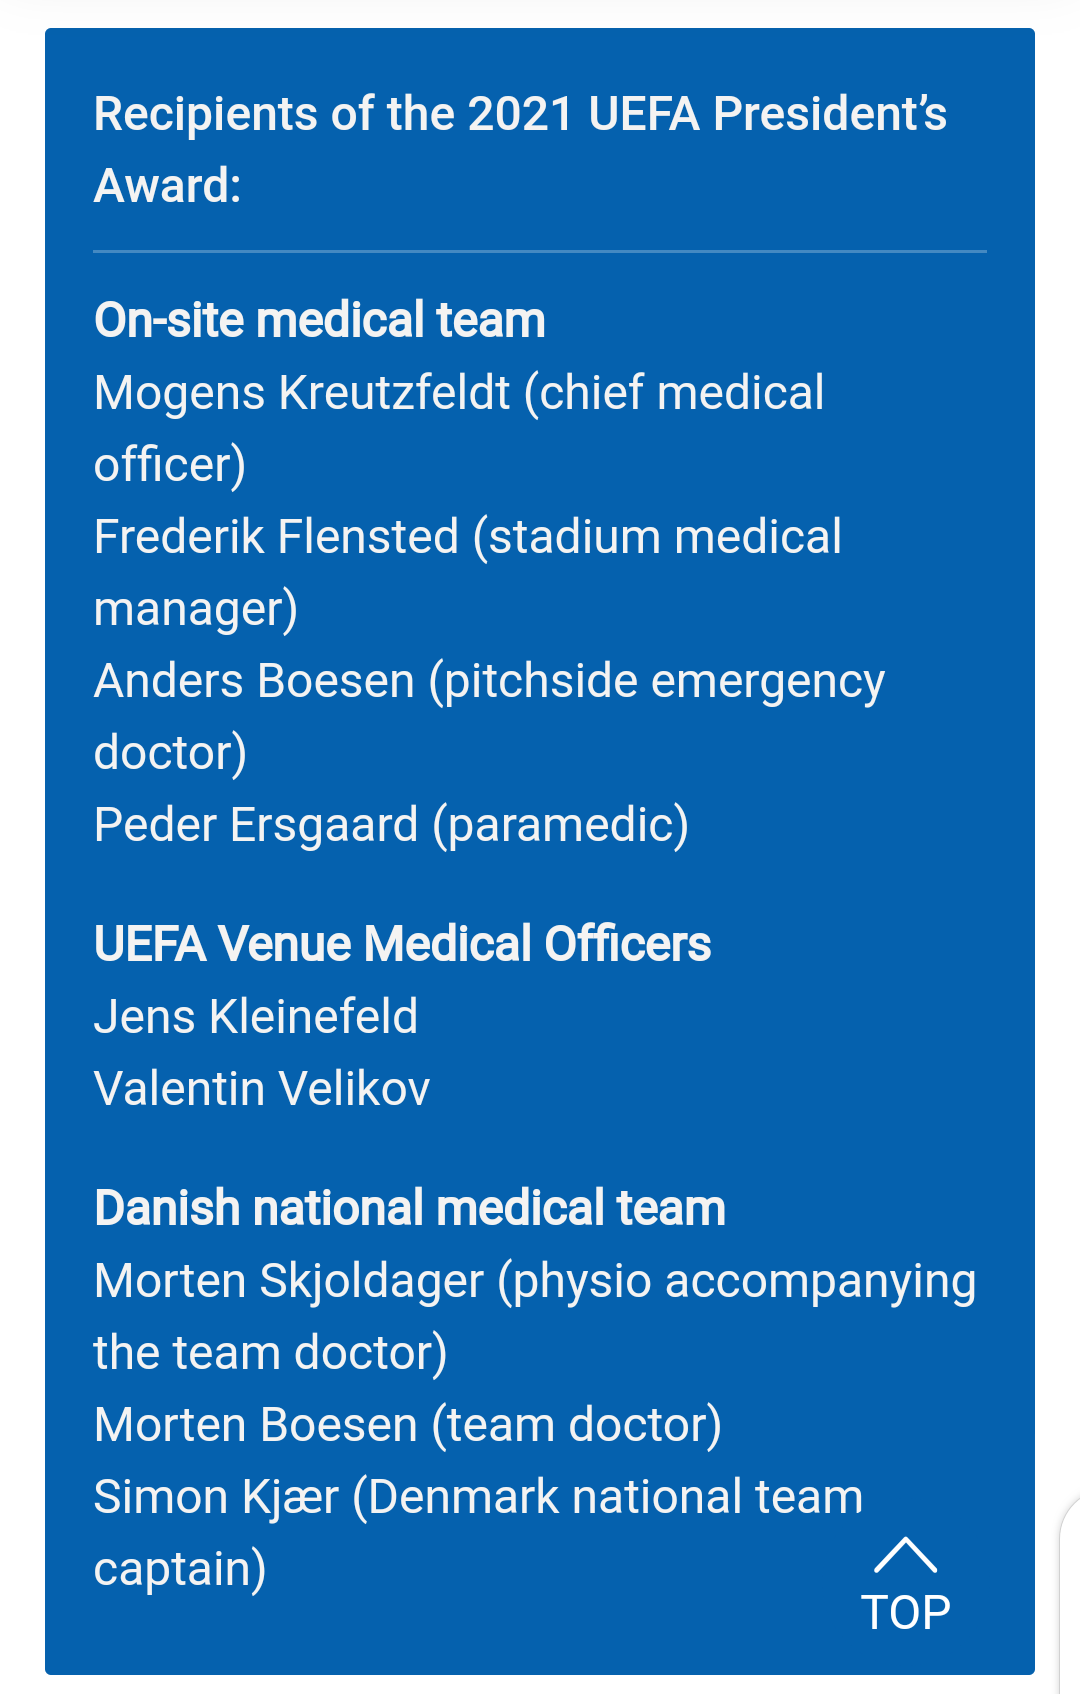The height and width of the screenshot is (1694, 1080).
Task: Click the name Jens Kleinefeld
Action: point(256,1016)
